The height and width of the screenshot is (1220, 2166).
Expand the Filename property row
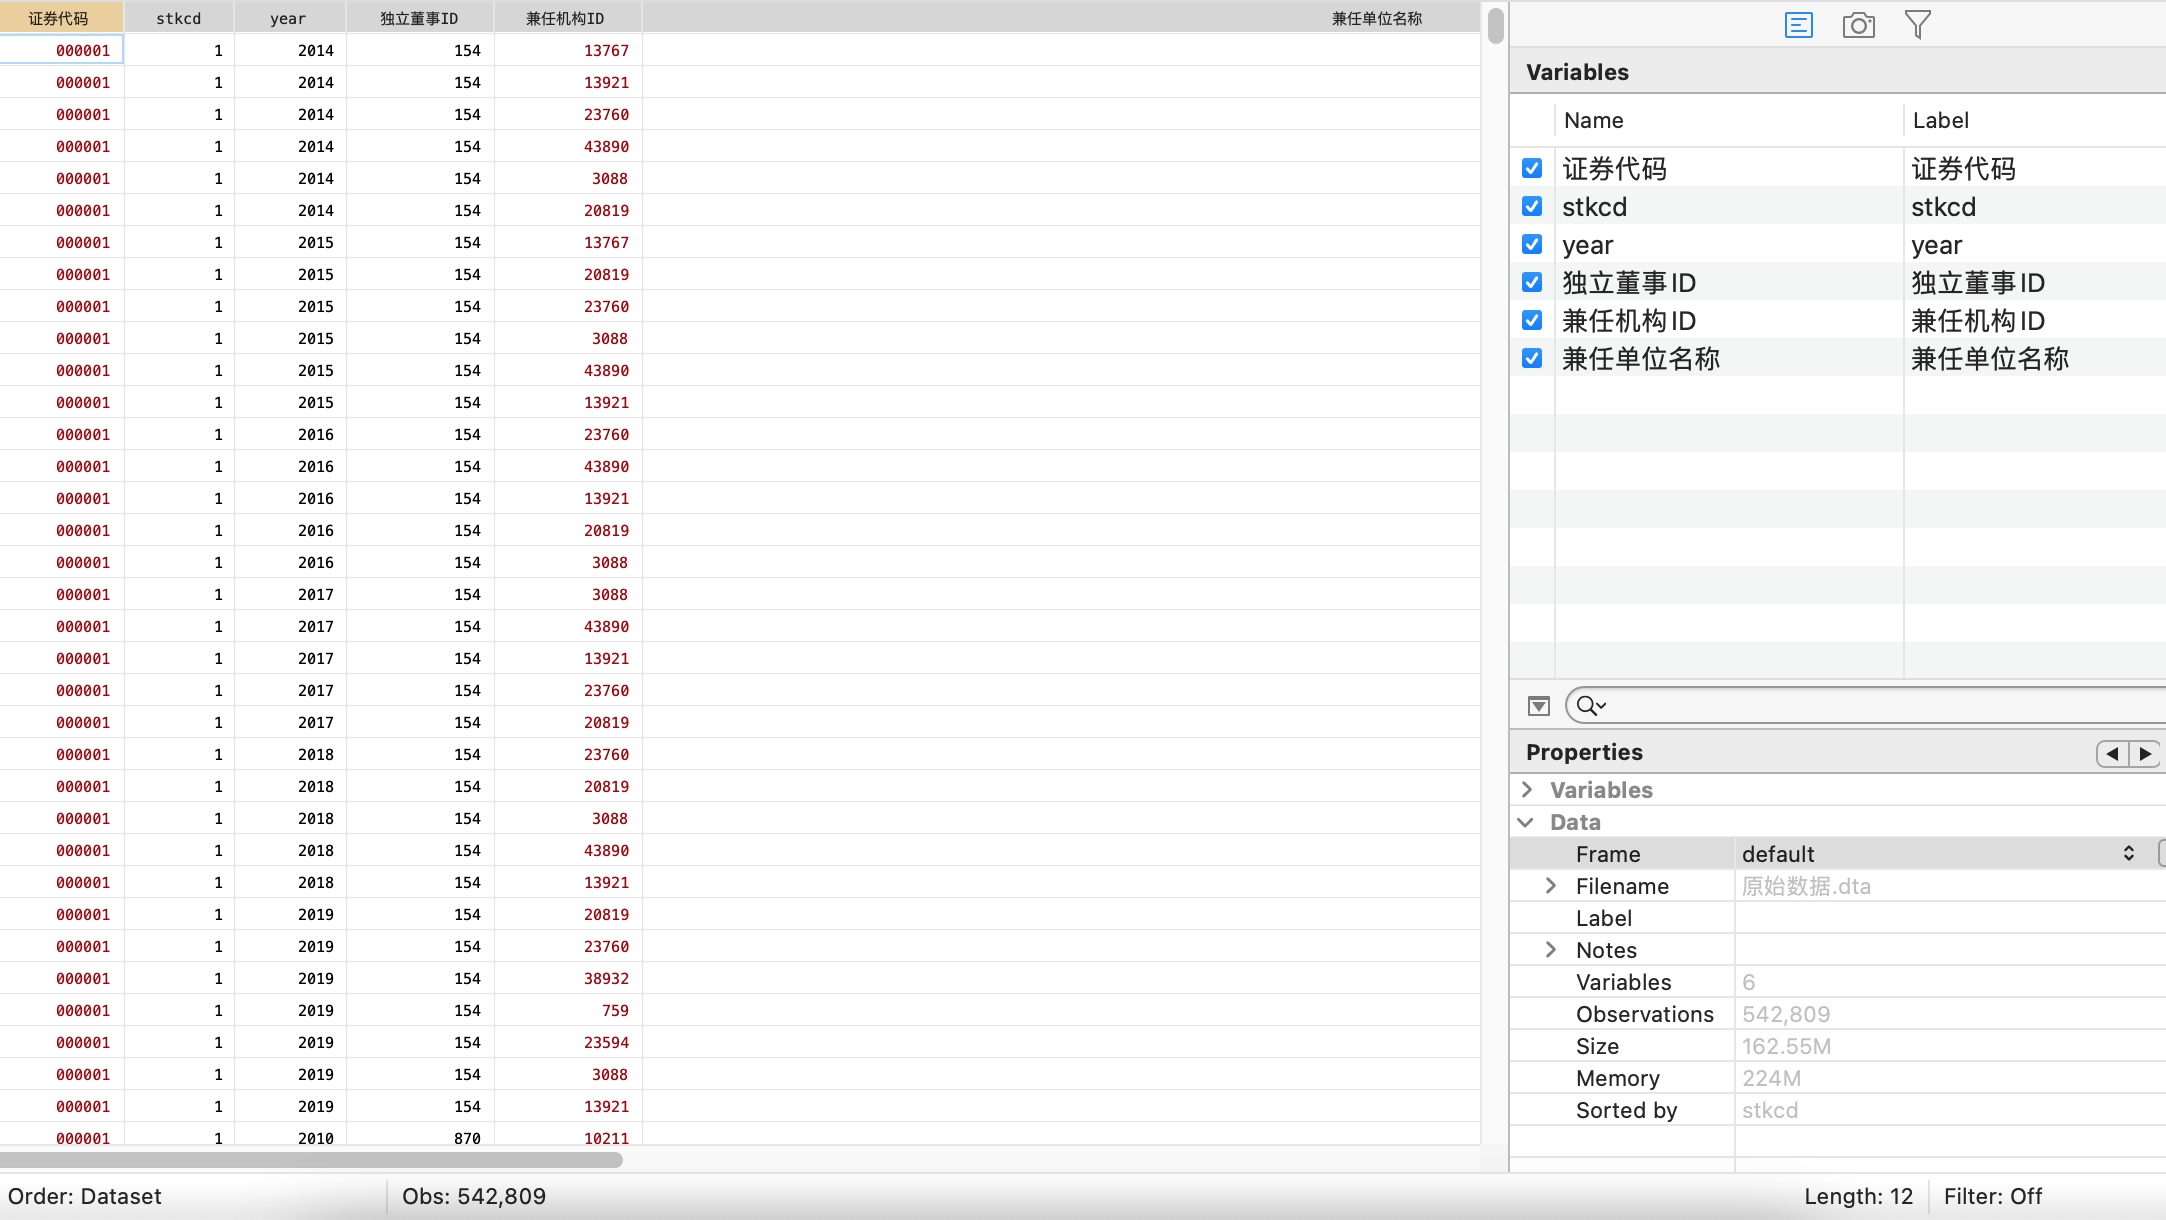coord(1551,886)
